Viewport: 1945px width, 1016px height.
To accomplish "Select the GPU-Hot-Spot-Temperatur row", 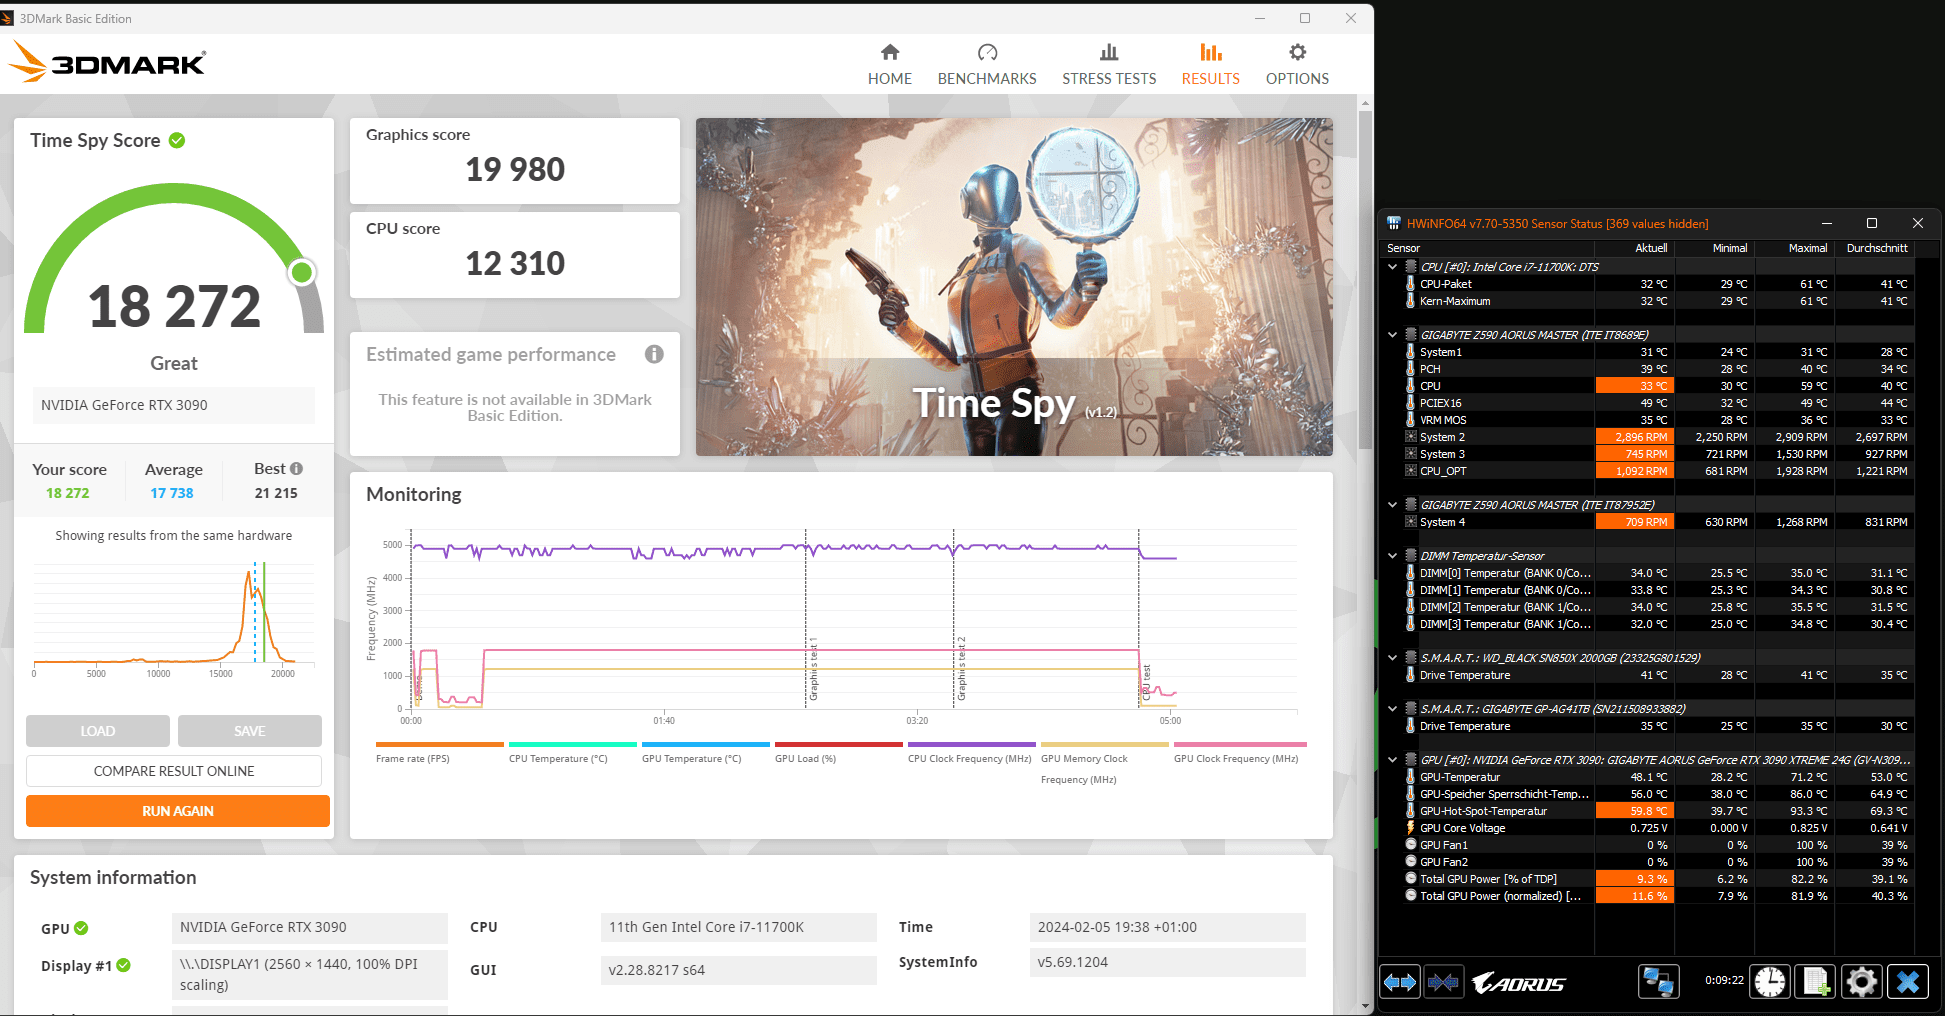I will coord(1648,811).
